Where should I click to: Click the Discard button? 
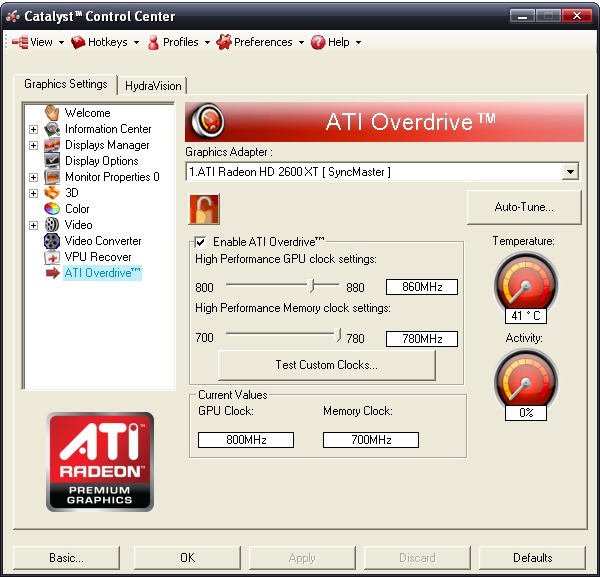point(417,557)
